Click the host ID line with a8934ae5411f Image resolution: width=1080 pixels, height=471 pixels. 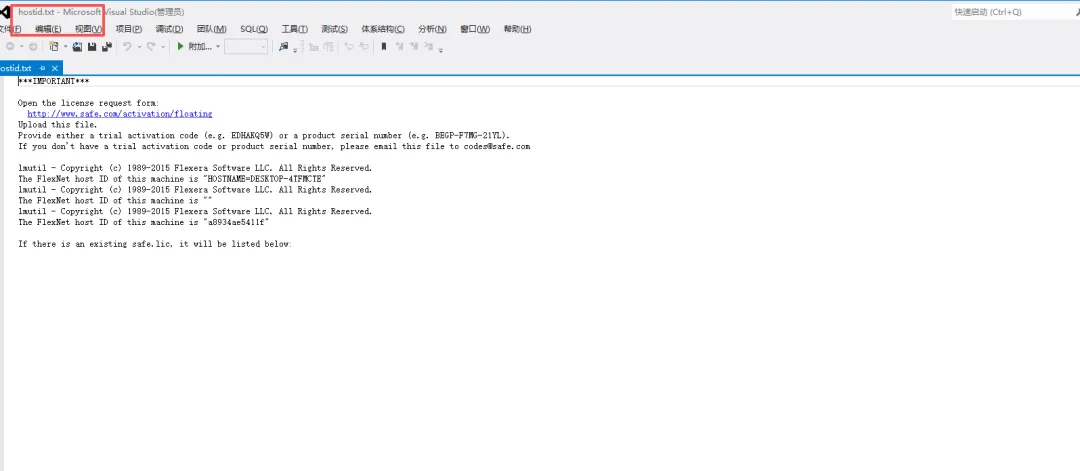pos(143,222)
